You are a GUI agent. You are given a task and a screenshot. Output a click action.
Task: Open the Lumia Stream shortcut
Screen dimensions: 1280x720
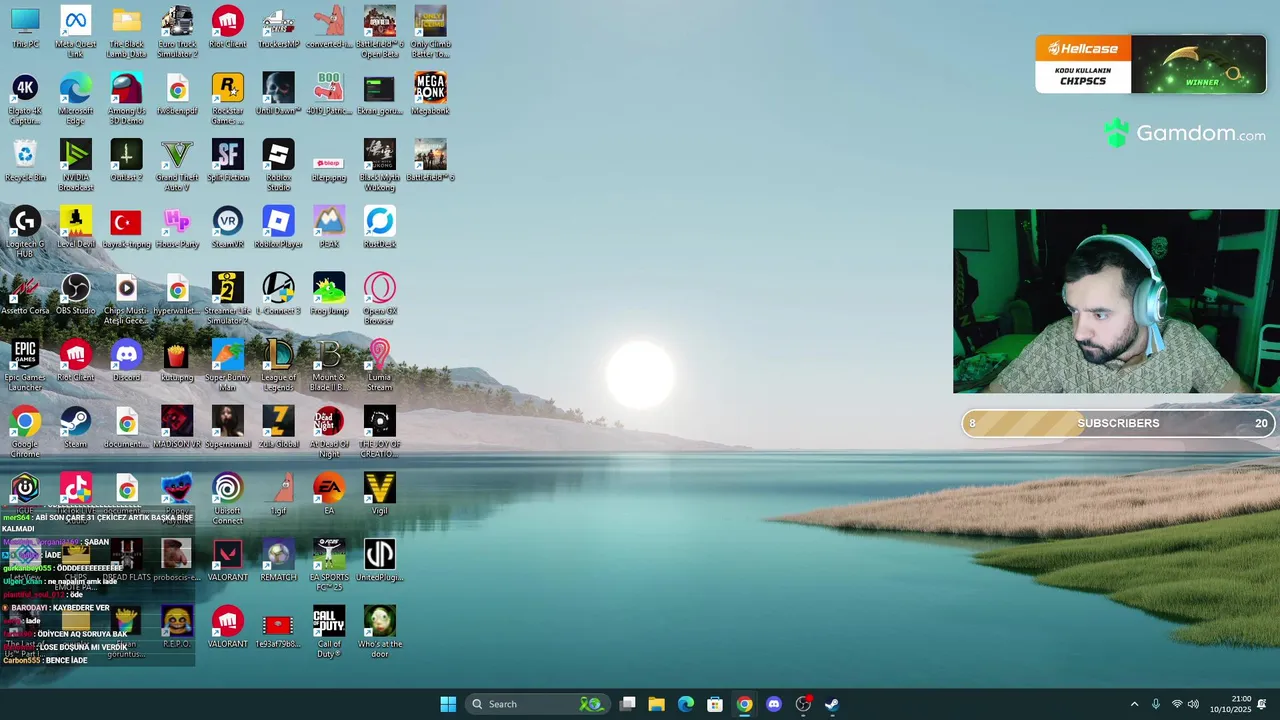coord(380,365)
